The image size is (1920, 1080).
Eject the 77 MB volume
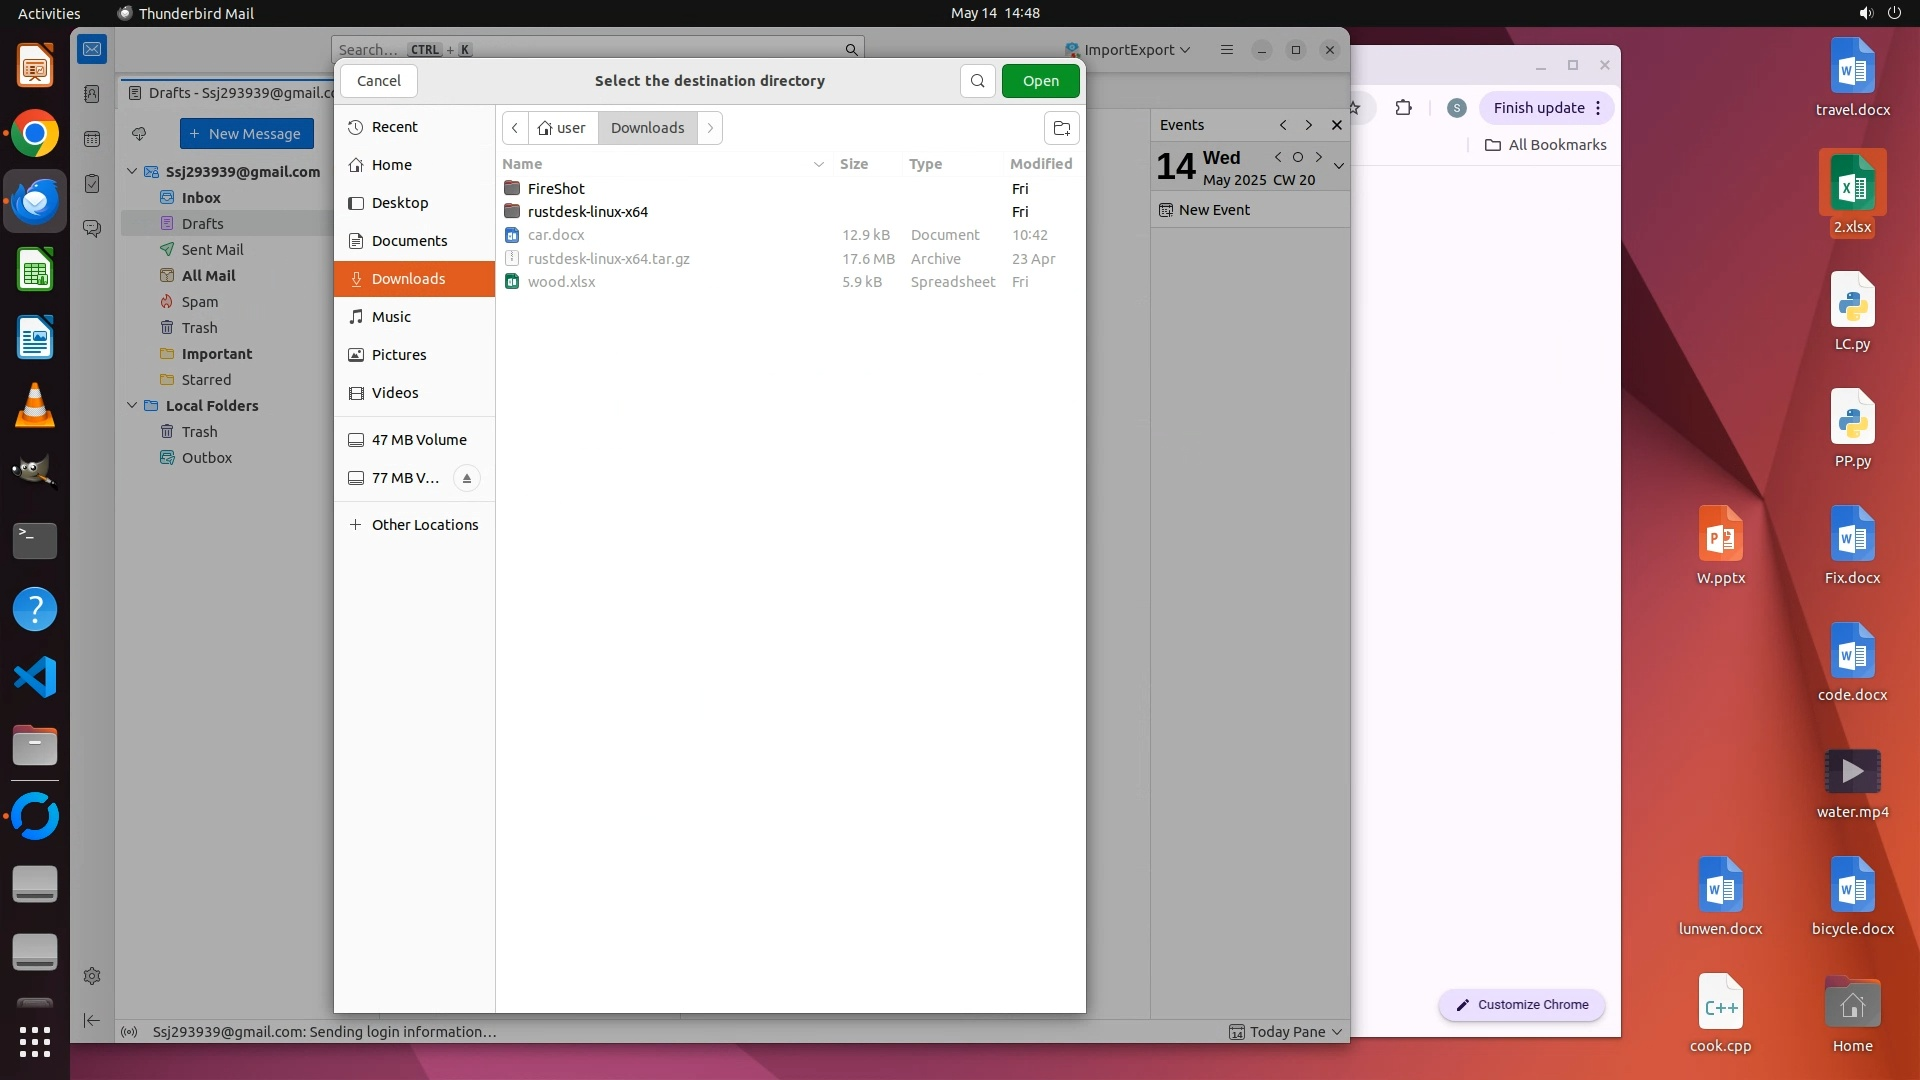[x=466, y=478]
